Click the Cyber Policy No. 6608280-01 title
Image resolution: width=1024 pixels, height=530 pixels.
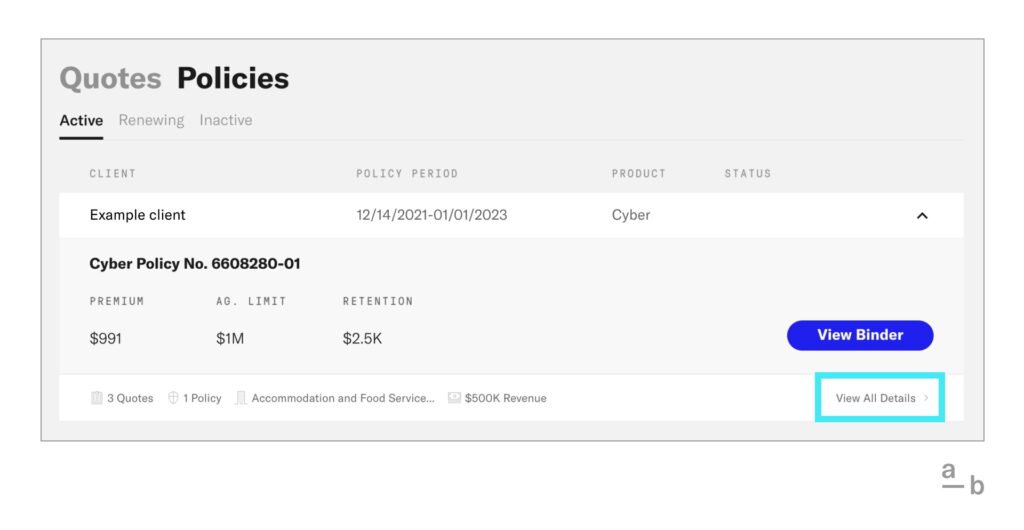coord(195,264)
